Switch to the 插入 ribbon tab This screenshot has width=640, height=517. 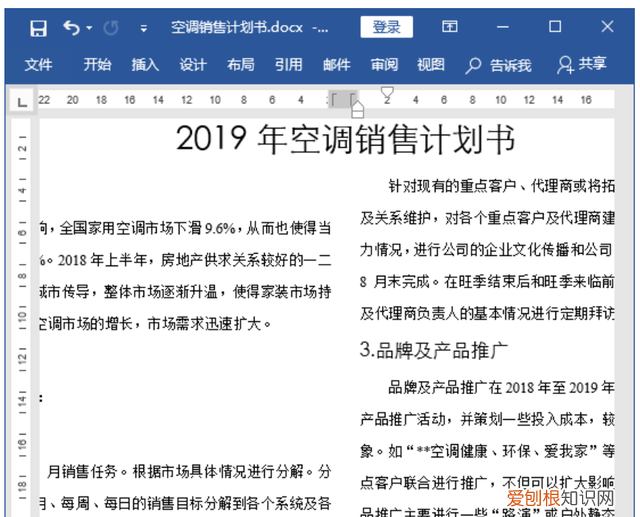[145, 64]
